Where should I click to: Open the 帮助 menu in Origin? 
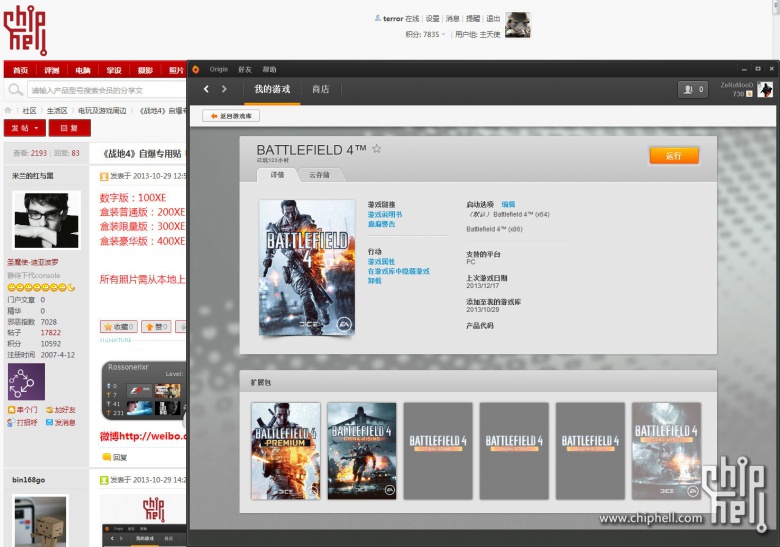[x=269, y=69]
